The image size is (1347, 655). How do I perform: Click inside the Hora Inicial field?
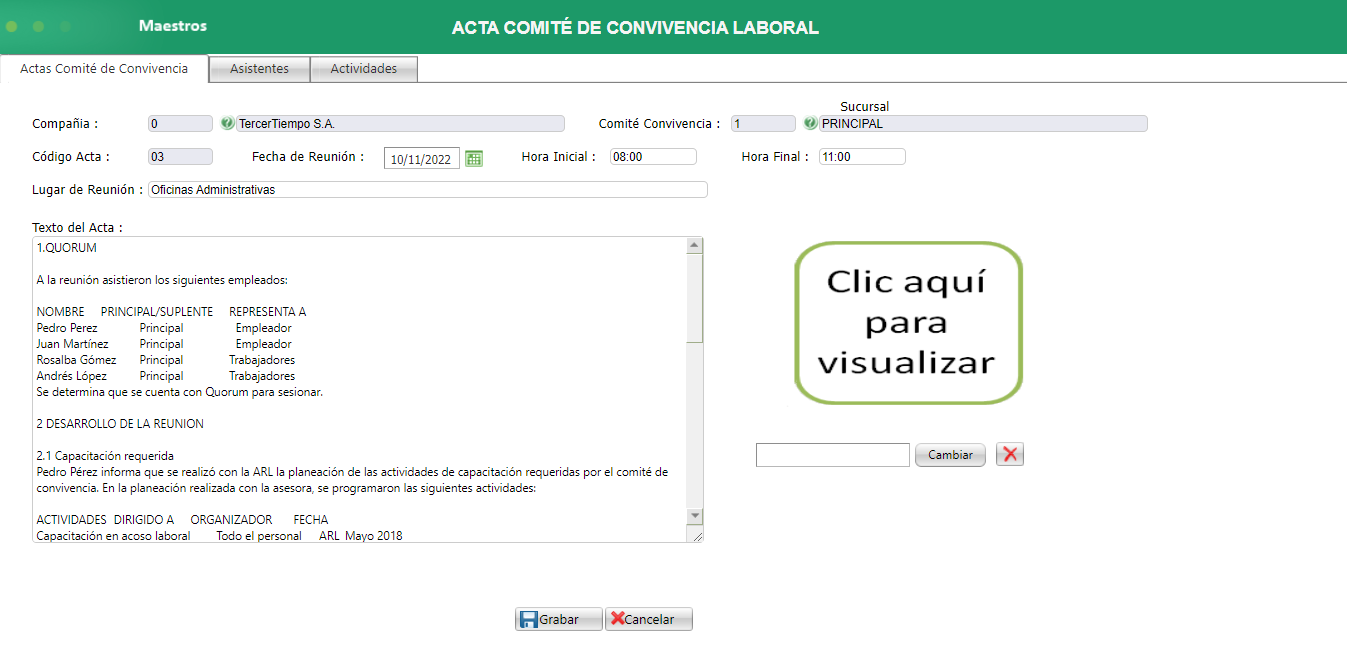[651, 156]
